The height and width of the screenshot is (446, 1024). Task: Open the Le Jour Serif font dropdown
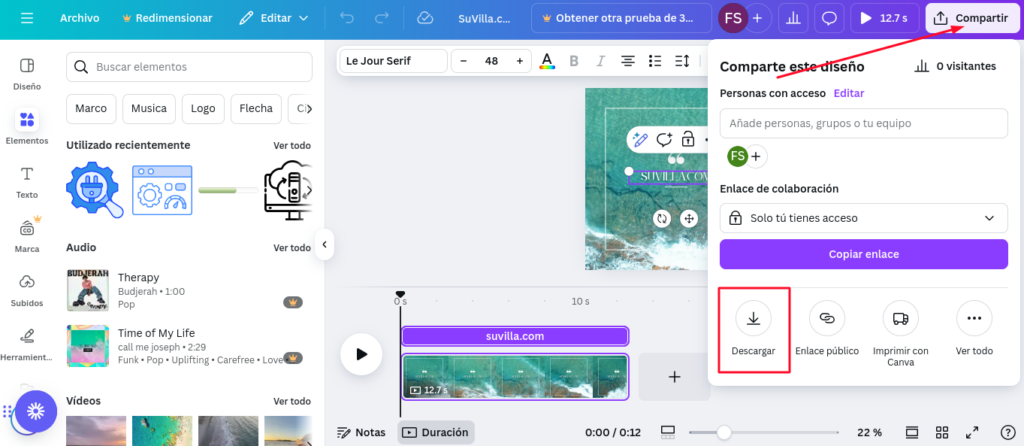point(394,61)
